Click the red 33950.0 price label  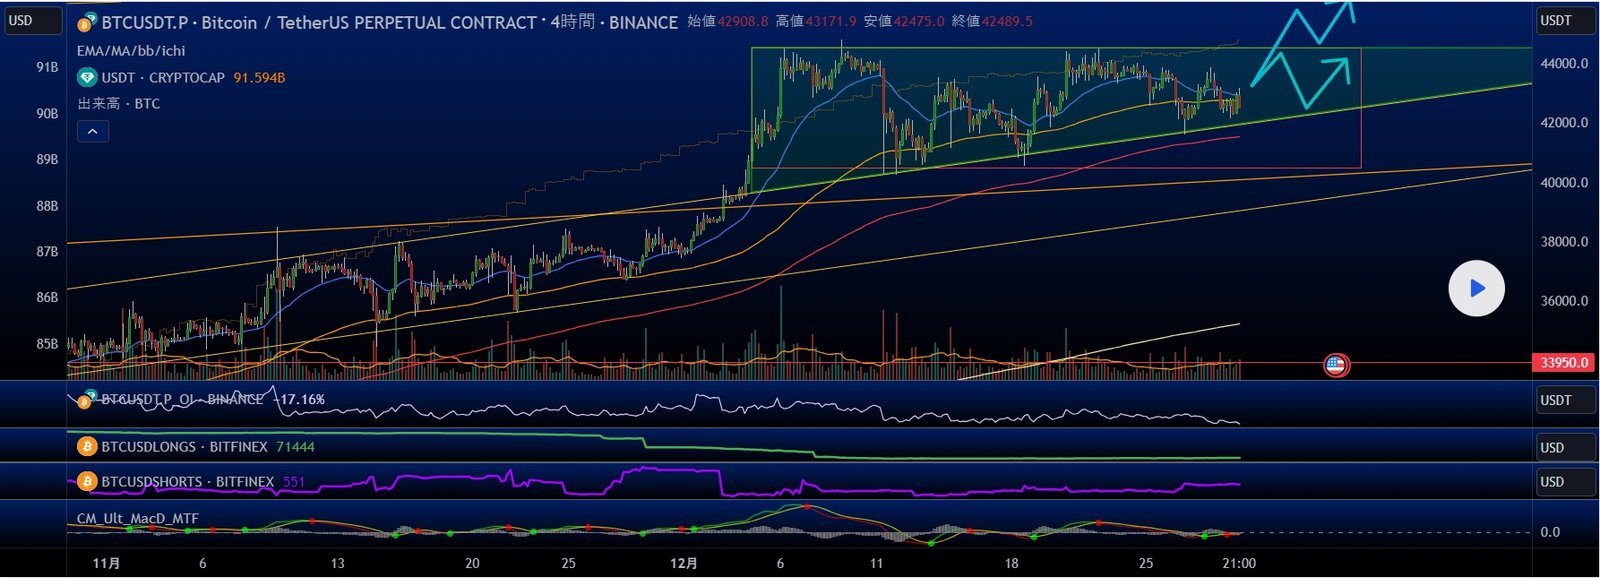pyautogui.click(x=1564, y=363)
